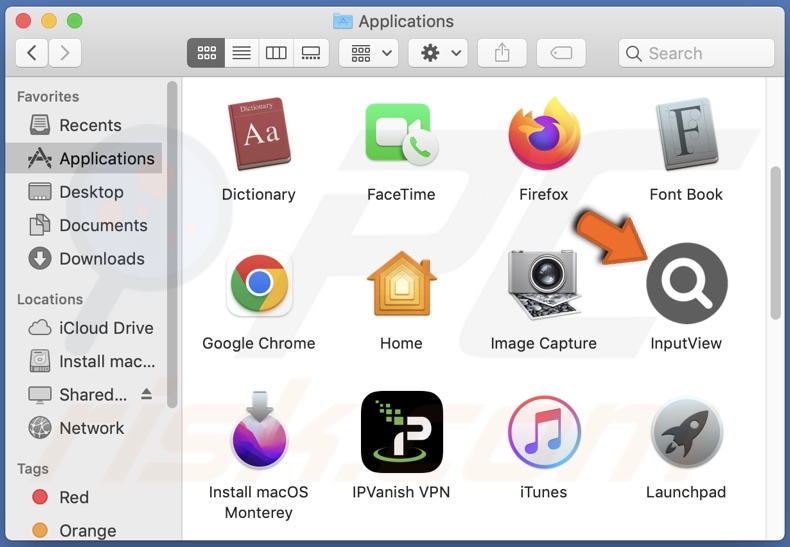The width and height of the screenshot is (790, 547).
Task: Switch to list view
Action: pos(242,53)
